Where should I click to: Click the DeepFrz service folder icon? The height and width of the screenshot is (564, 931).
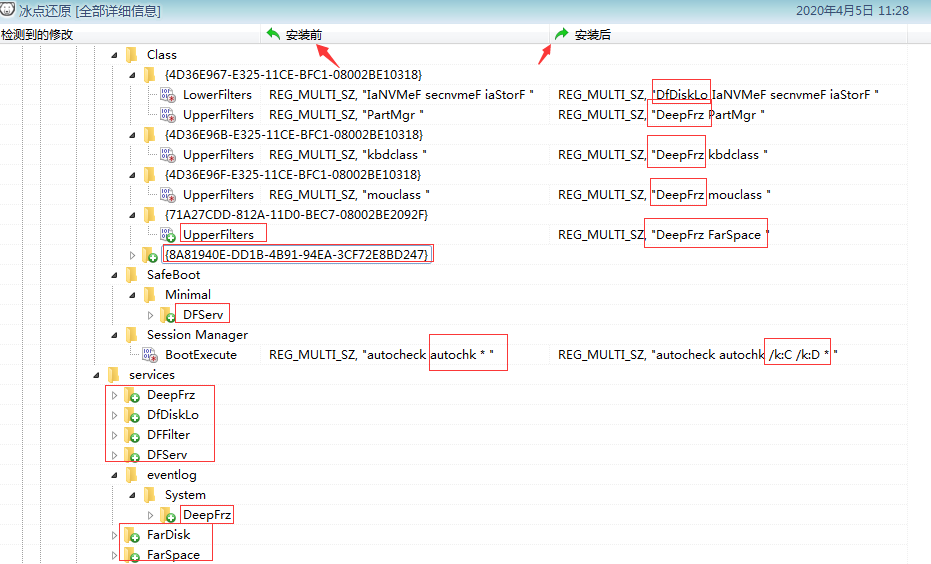[132, 395]
